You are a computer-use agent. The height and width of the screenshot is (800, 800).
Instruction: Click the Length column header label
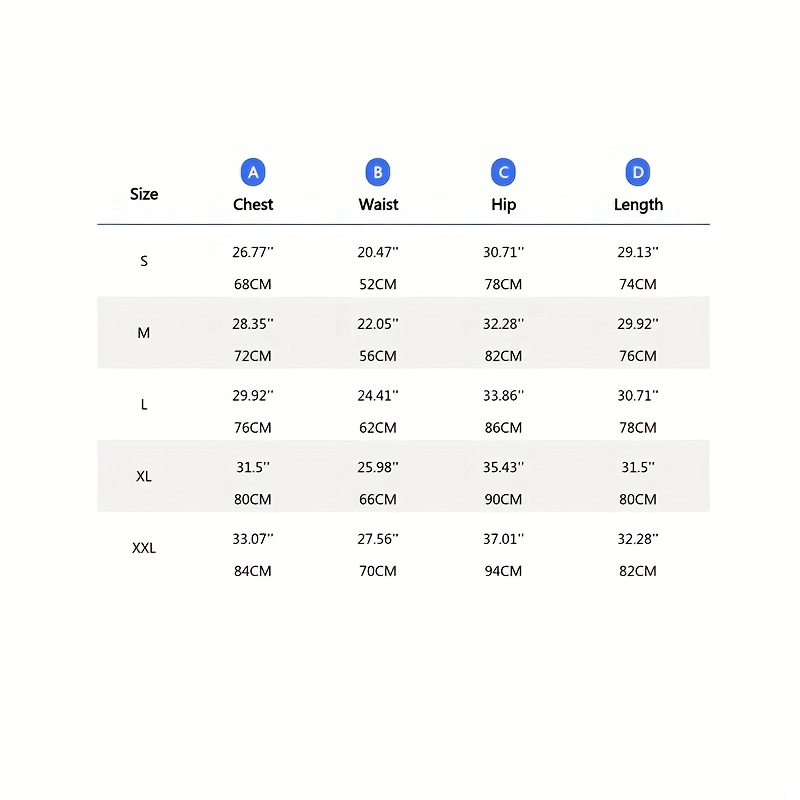(x=638, y=204)
